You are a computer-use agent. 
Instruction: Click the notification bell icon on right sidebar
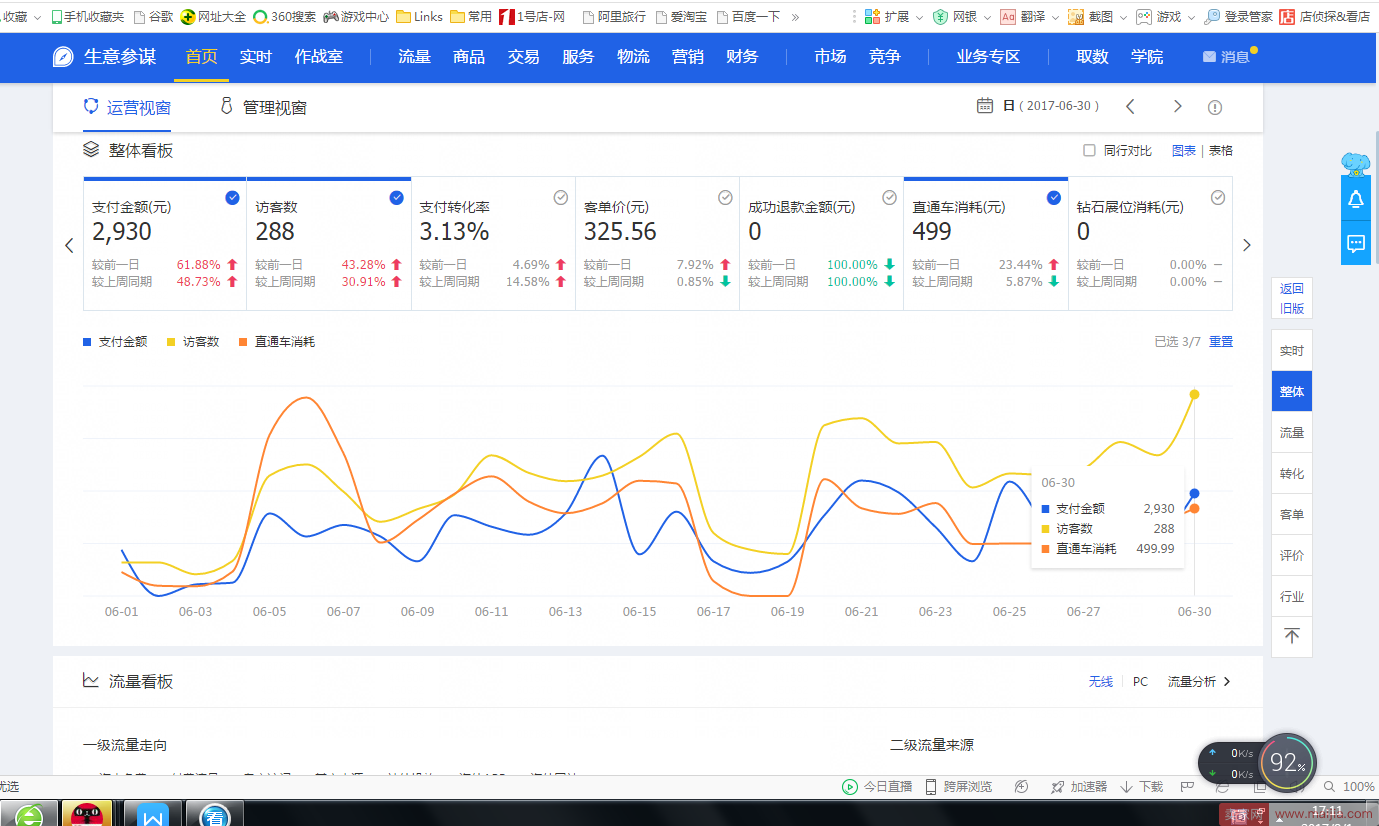click(x=1356, y=199)
